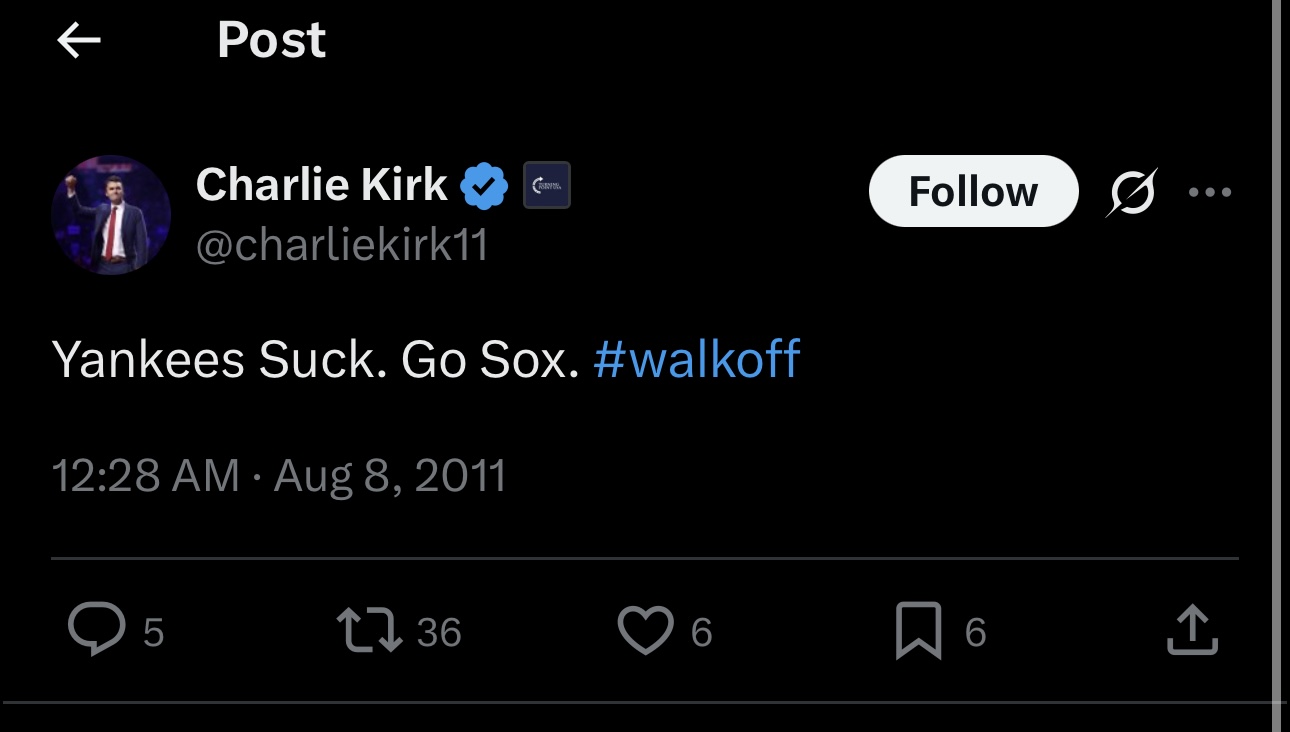Click the "Yankees Suck. Go Sox." post text

point(315,359)
